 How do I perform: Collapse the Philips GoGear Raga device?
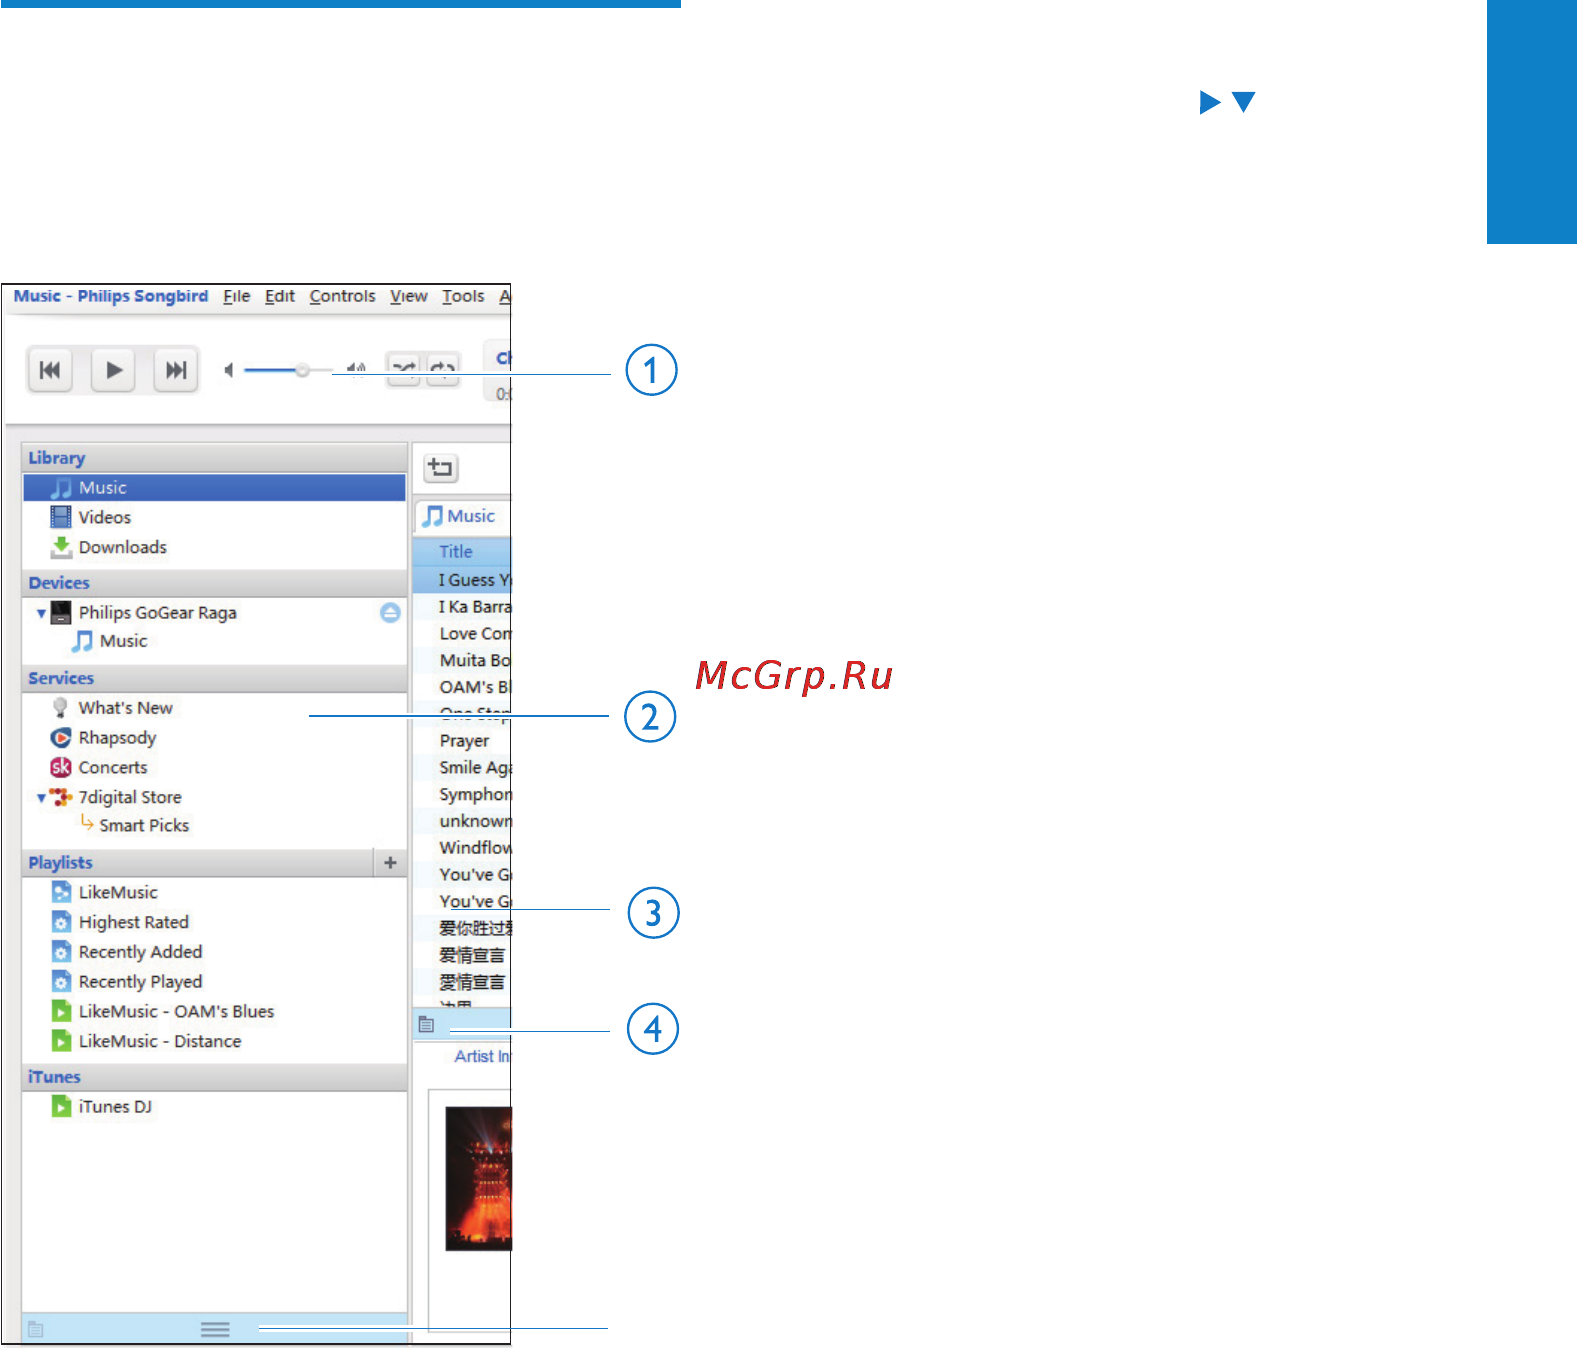(x=41, y=613)
